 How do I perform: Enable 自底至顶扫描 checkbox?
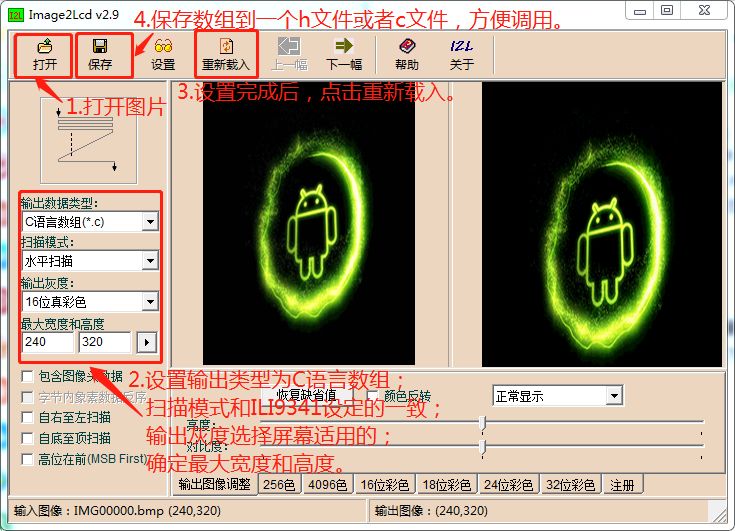tap(27, 438)
